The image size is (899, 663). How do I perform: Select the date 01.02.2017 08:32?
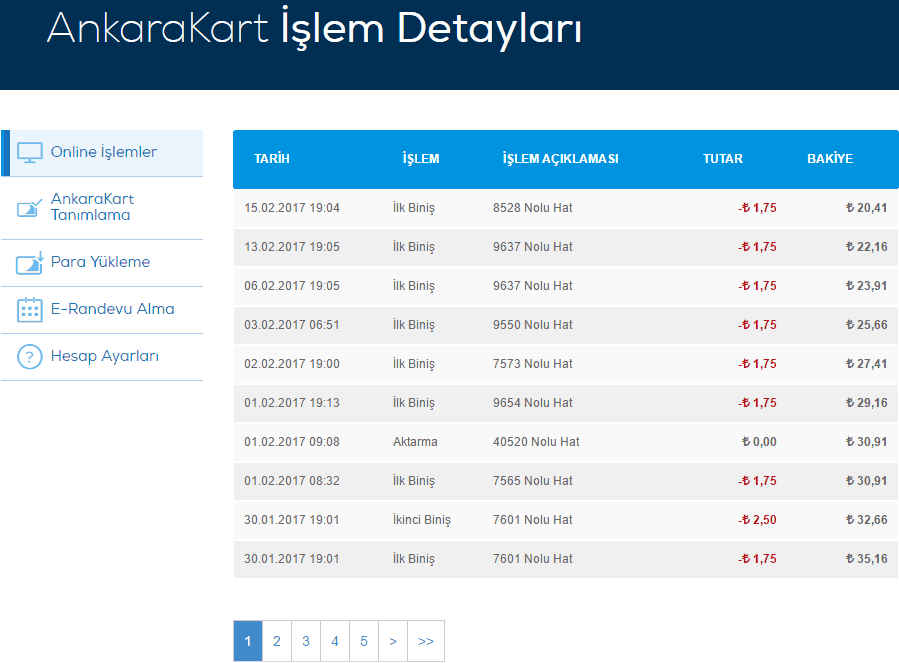[292, 481]
